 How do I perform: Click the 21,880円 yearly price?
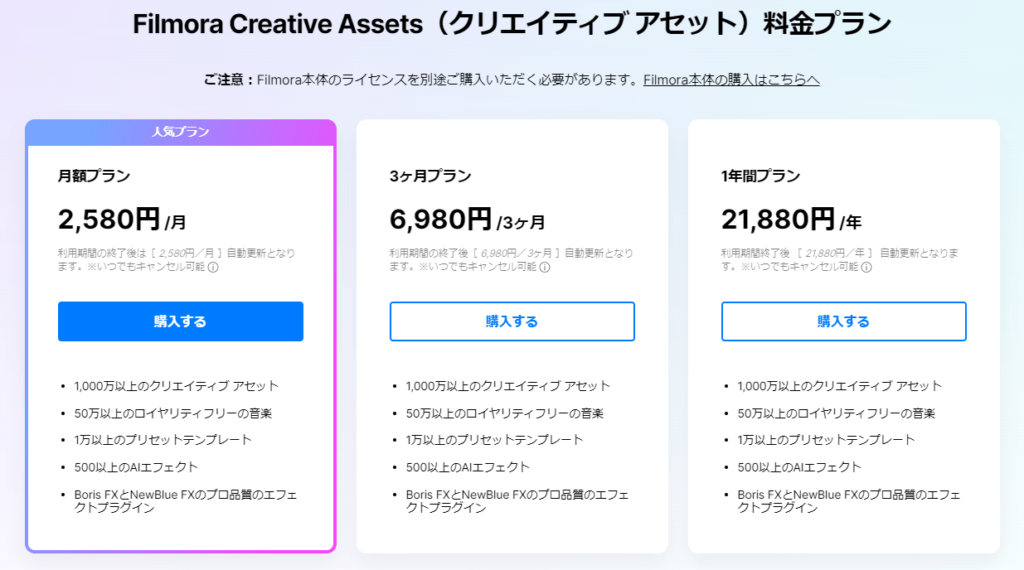click(778, 219)
